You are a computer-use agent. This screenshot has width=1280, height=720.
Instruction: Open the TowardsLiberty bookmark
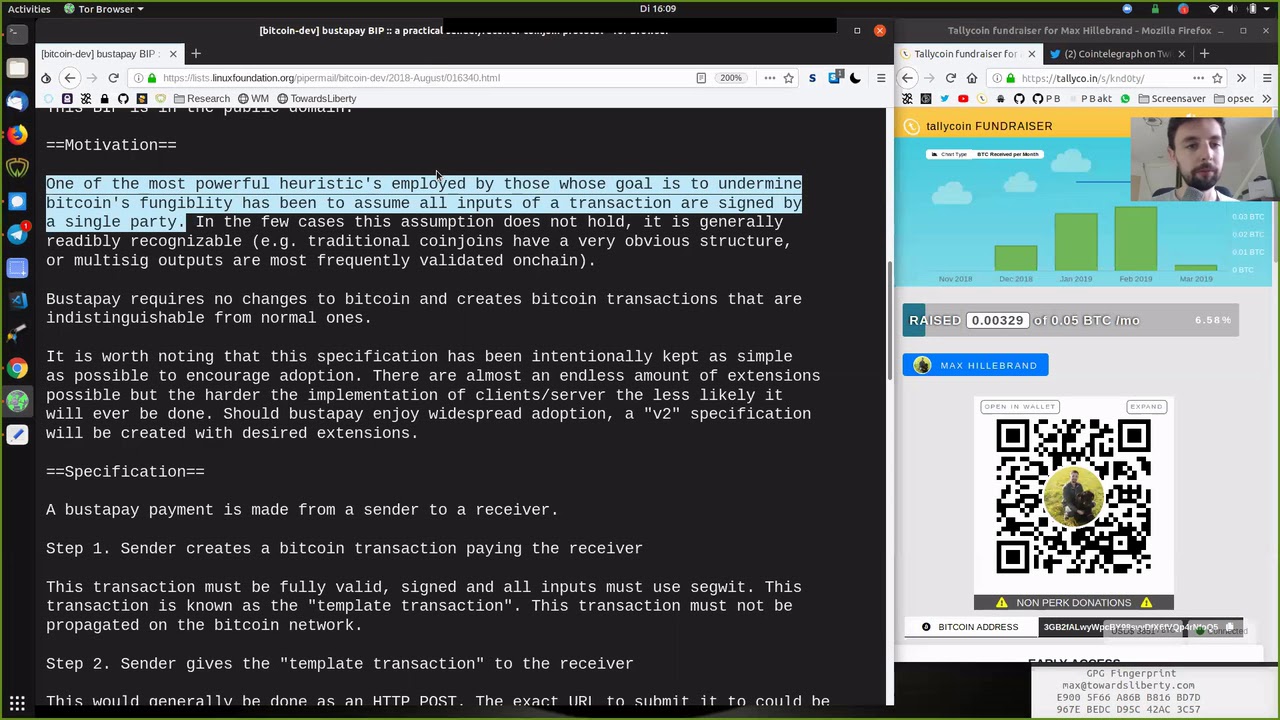(x=316, y=99)
